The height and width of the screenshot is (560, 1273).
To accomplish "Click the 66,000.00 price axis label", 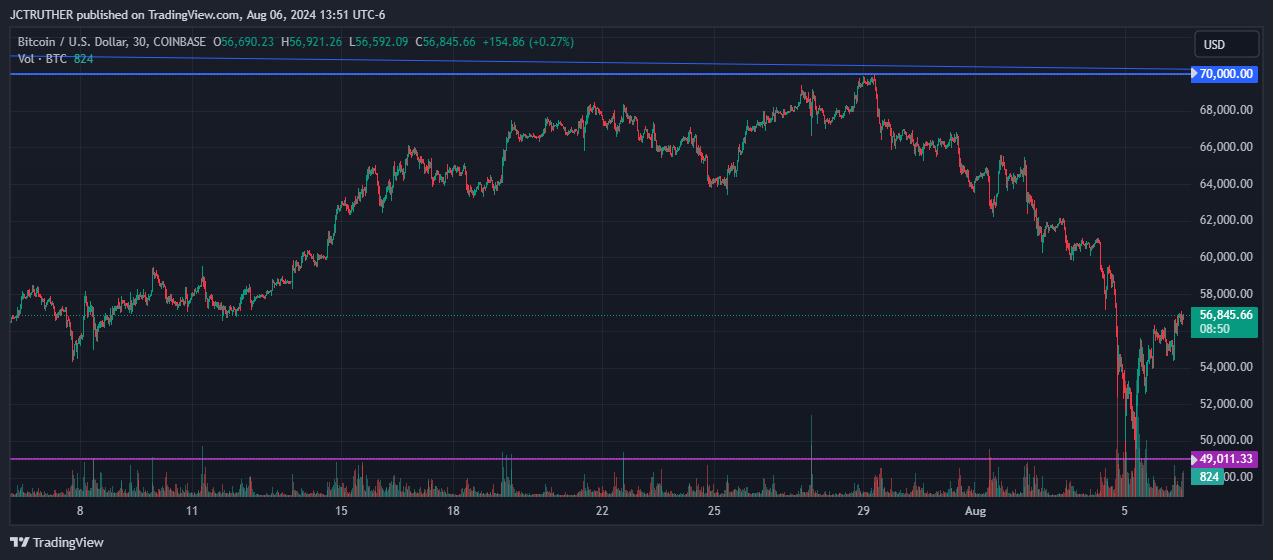I will pos(1226,147).
